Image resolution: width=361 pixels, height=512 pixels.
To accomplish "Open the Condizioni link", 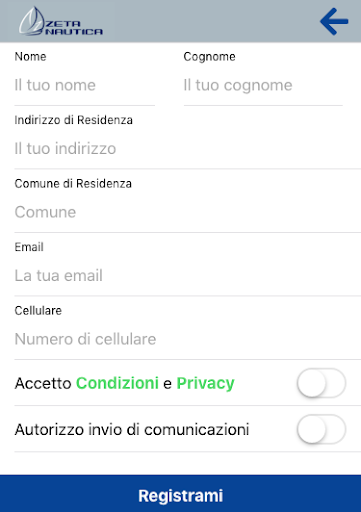I will click(x=117, y=383).
